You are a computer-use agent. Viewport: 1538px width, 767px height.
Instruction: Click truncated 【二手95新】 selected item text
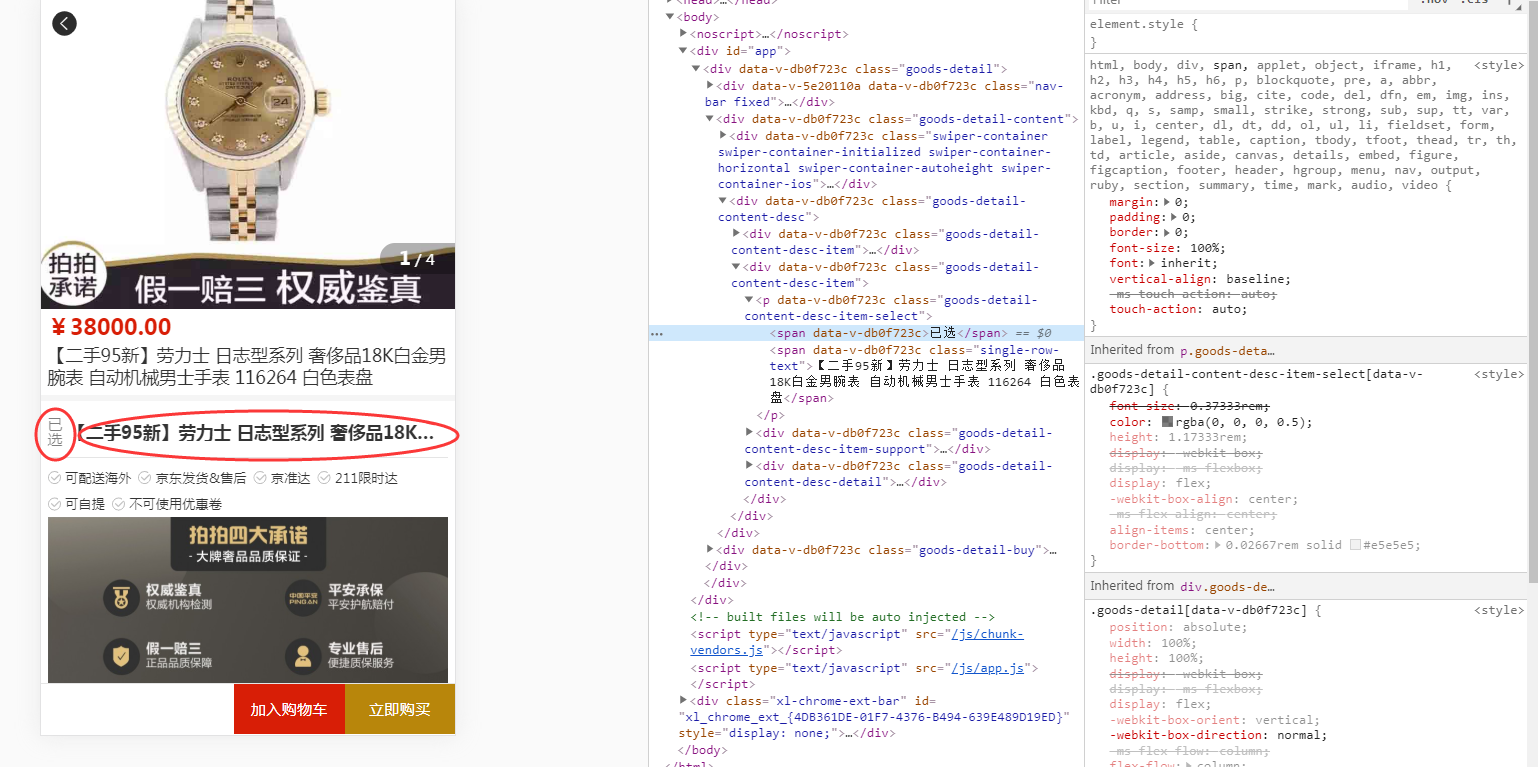258,433
